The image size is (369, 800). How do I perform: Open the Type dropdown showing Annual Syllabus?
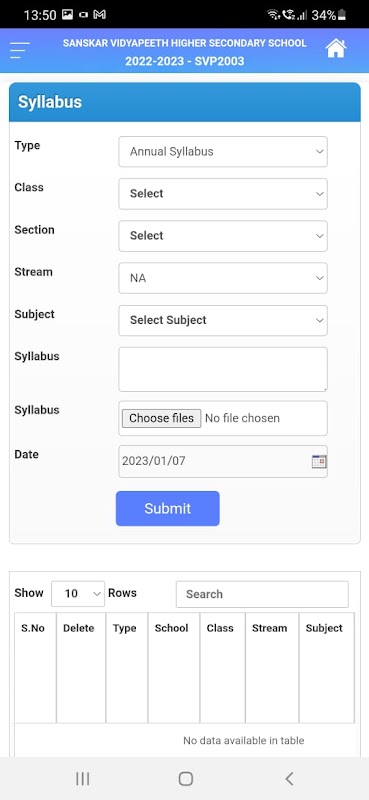tap(223, 152)
